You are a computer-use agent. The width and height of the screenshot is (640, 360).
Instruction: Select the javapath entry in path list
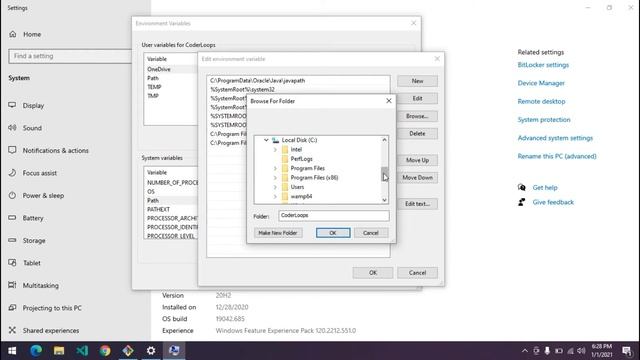click(x=298, y=80)
